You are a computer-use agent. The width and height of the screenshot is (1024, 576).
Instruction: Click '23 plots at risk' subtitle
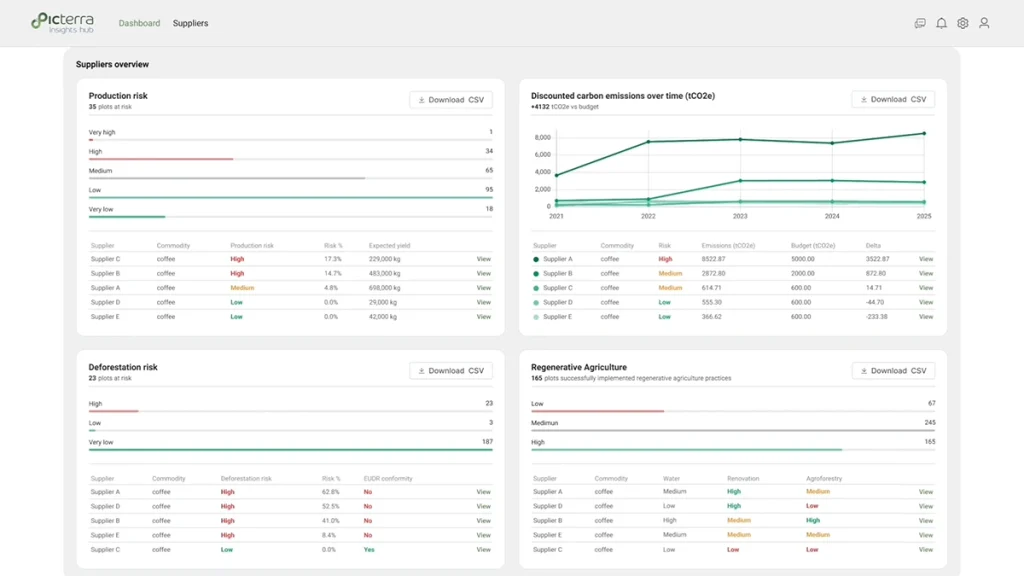coord(110,378)
